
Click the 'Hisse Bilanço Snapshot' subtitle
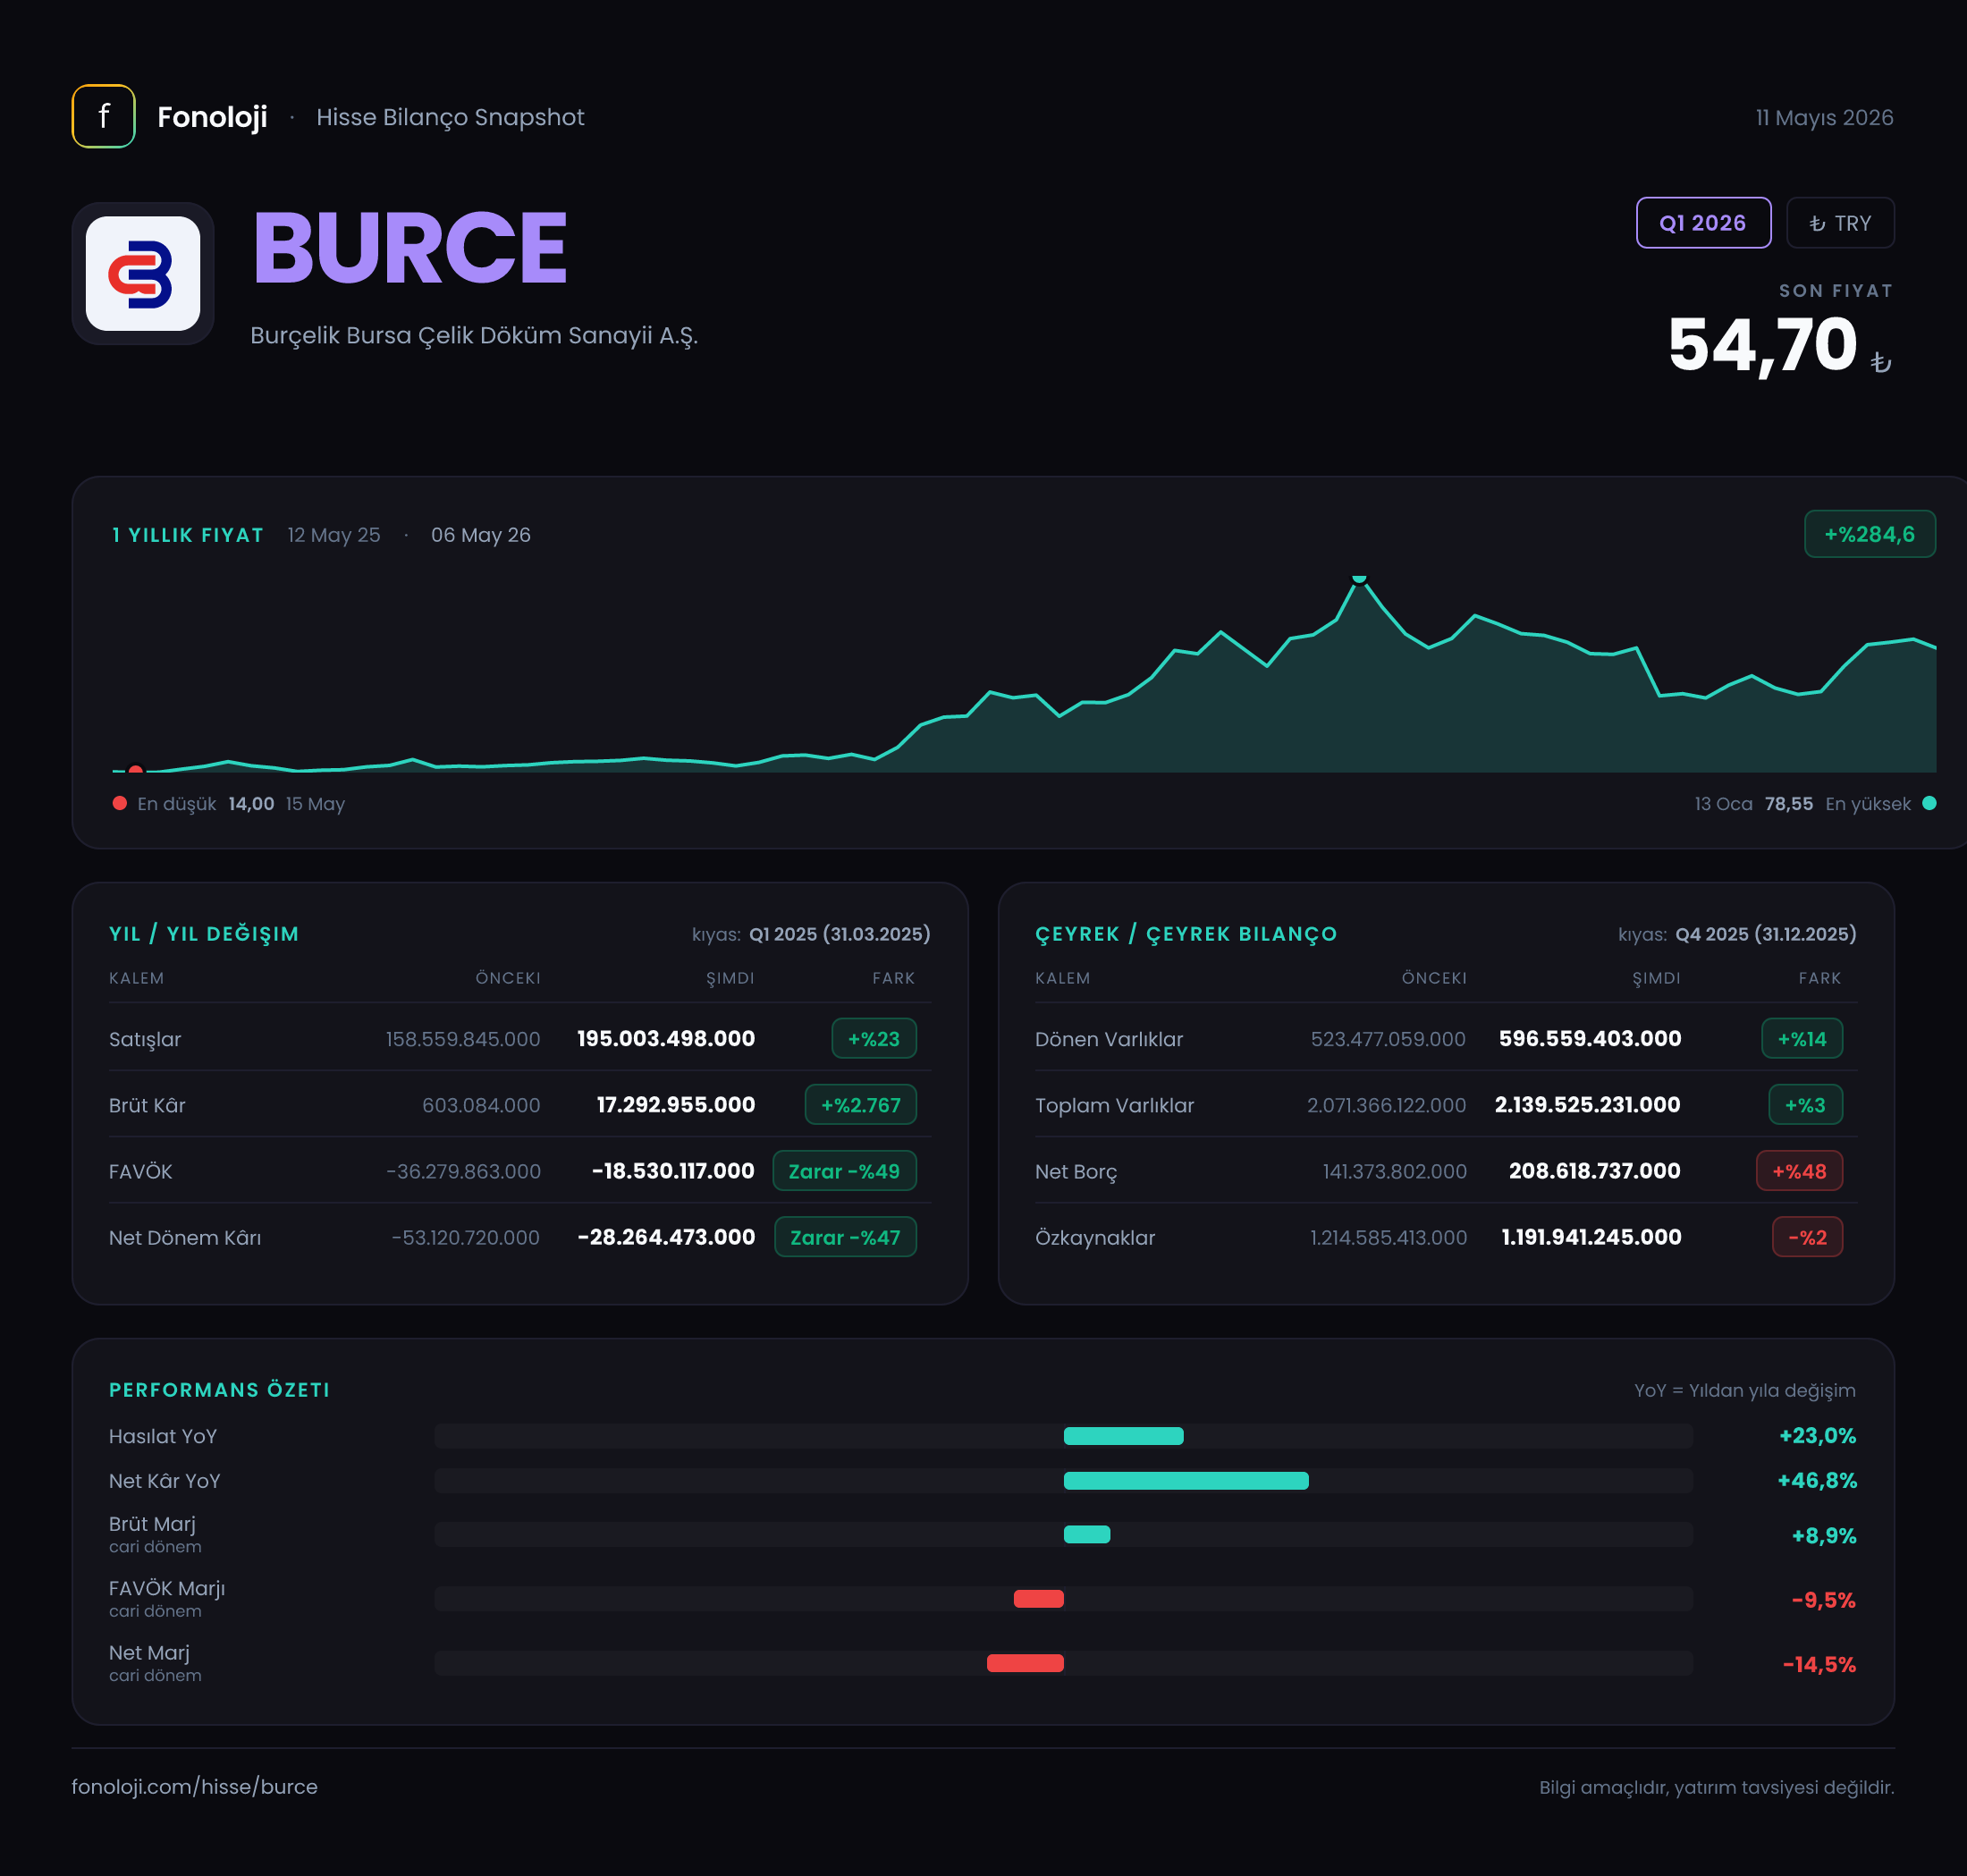coord(450,117)
